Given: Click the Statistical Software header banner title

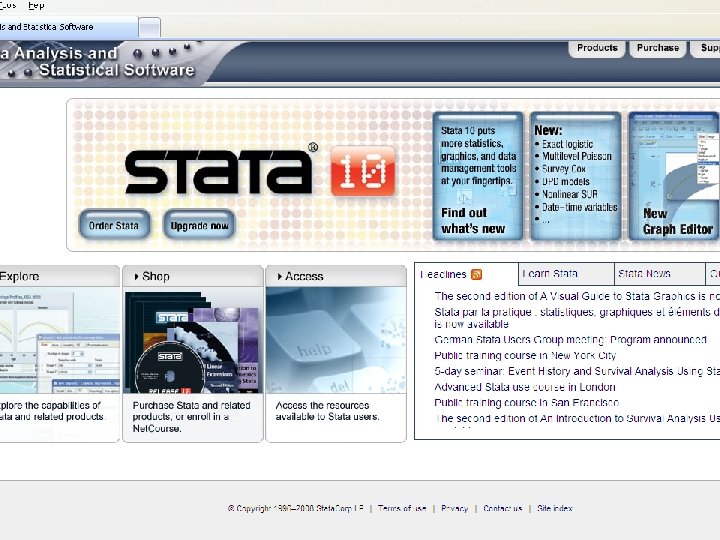Looking at the screenshot, I should tap(97, 62).
